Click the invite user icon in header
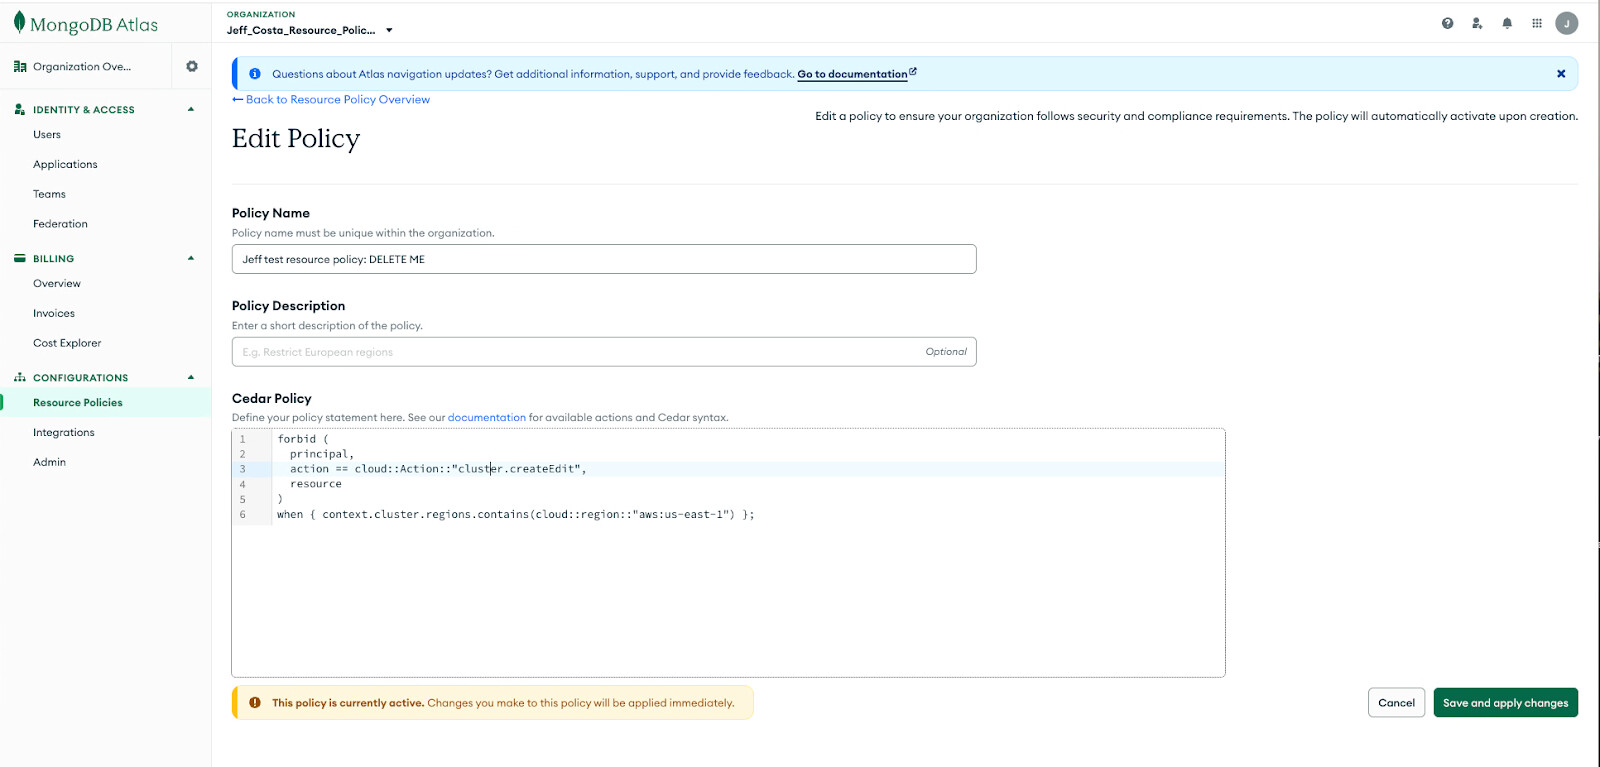The height and width of the screenshot is (767, 1600). point(1477,23)
